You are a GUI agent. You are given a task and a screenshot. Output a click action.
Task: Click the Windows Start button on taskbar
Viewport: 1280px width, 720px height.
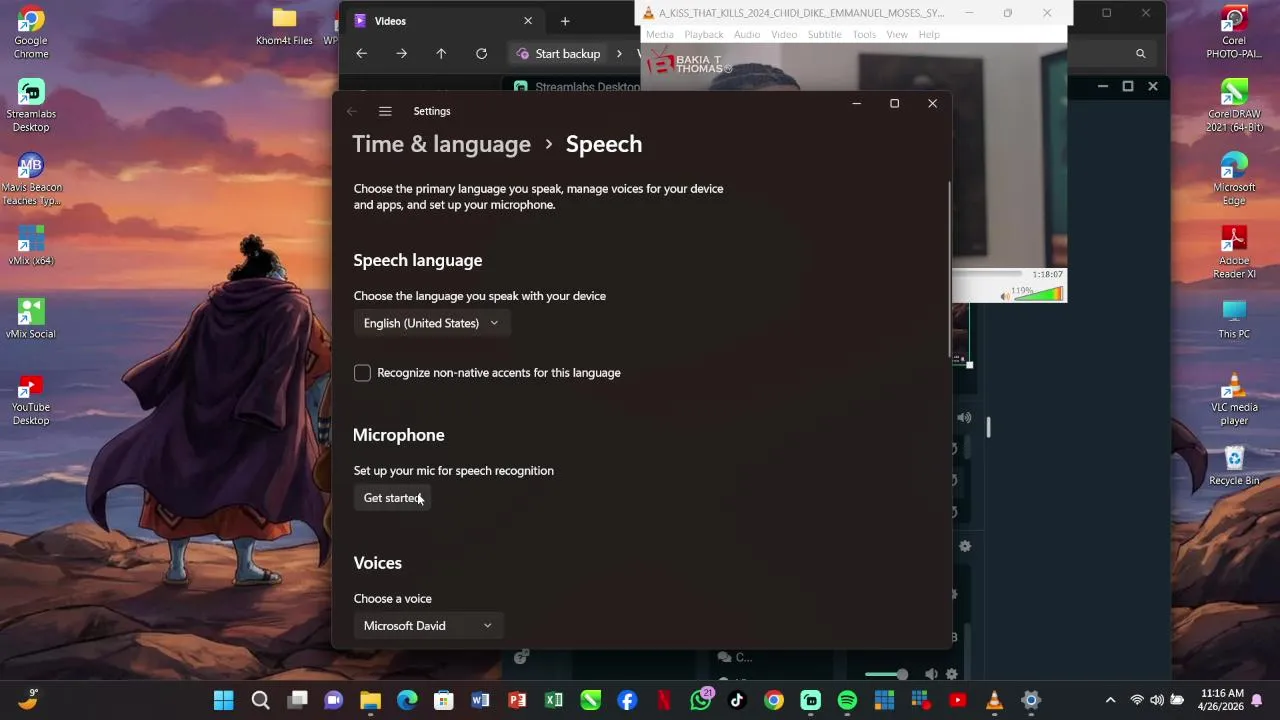(x=224, y=700)
